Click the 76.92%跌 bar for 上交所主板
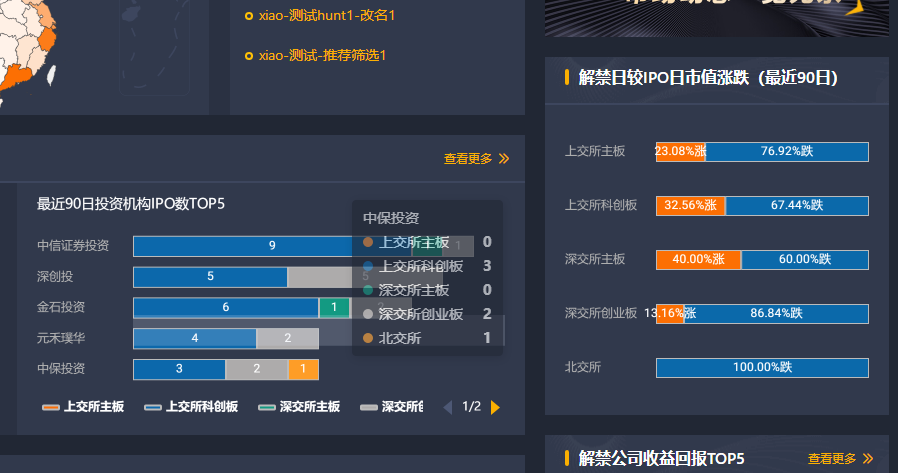 click(x=787, y=152)
